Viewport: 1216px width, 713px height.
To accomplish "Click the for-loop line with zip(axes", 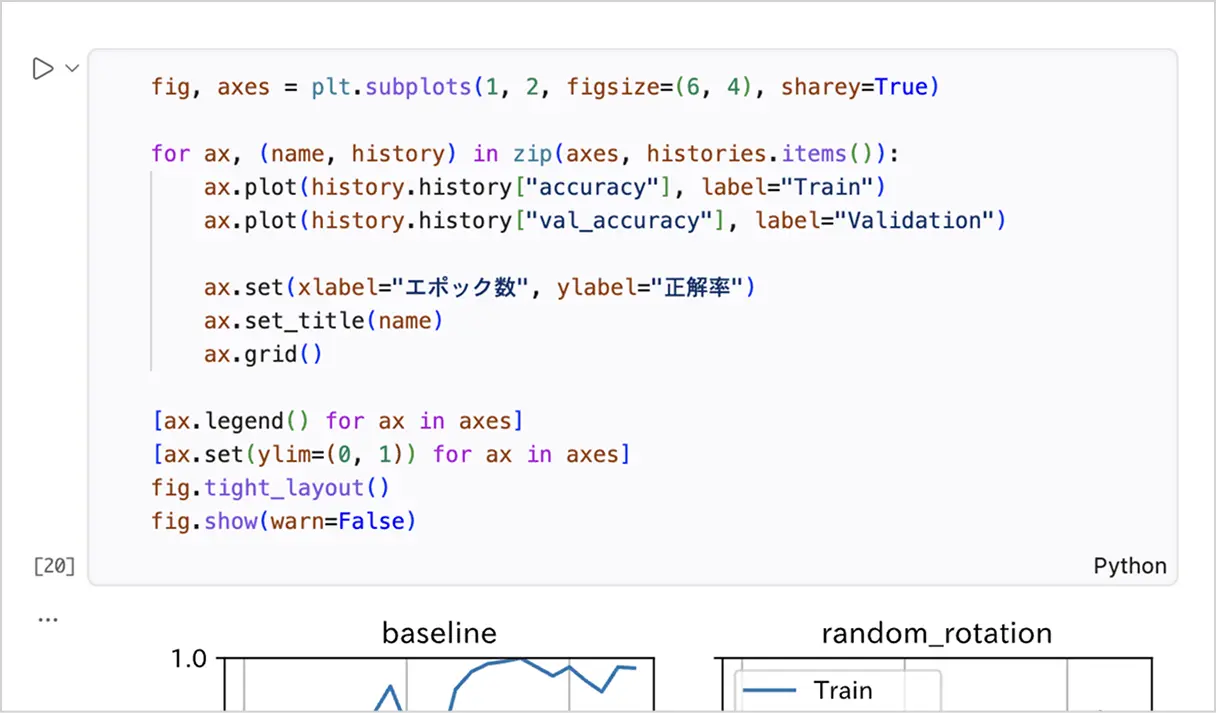I will [x=526, y=154].
